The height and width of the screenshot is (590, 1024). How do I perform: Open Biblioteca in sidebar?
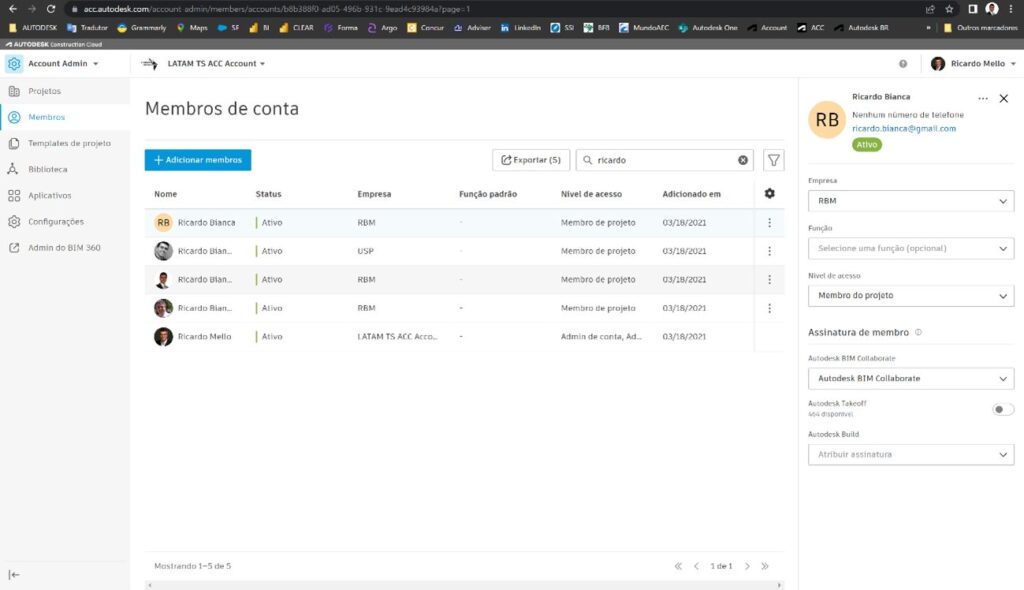click(48, 169)
